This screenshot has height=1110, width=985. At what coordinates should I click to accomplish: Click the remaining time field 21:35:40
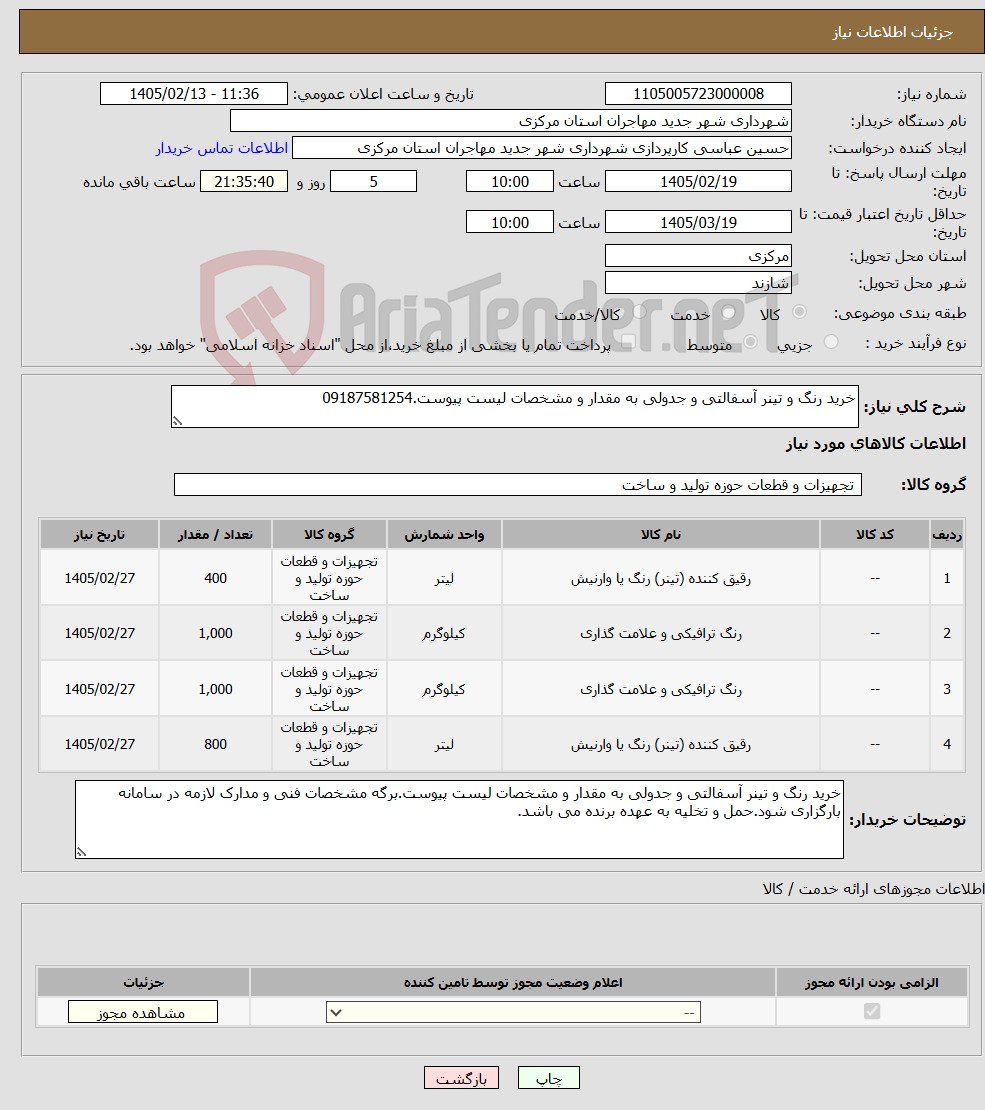244,181
